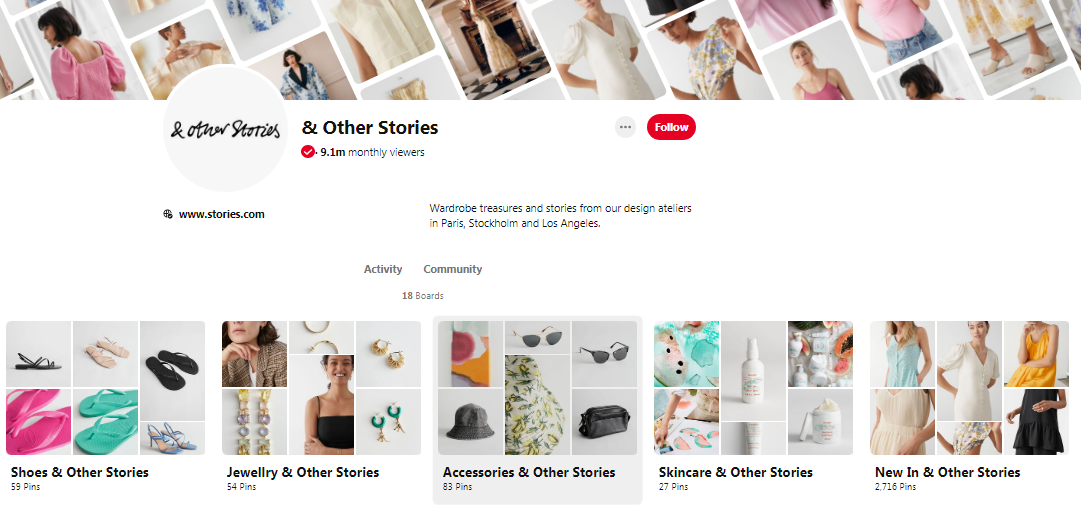Viewport: 1081px width, 507px height.
Task: Follow the & Other Stories profile
Action: [x=671, y=127]
